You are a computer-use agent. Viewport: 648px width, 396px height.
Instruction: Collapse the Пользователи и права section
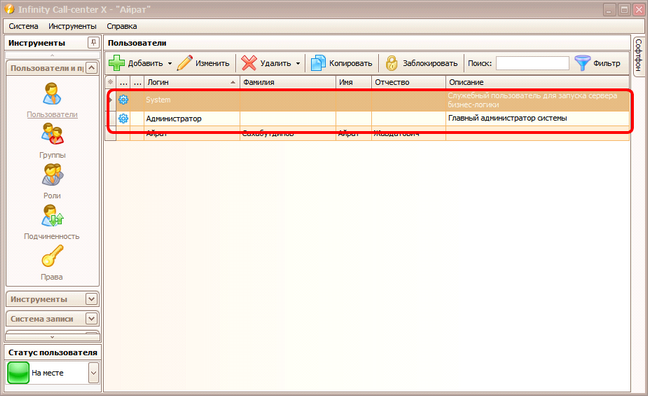point(91,68)
